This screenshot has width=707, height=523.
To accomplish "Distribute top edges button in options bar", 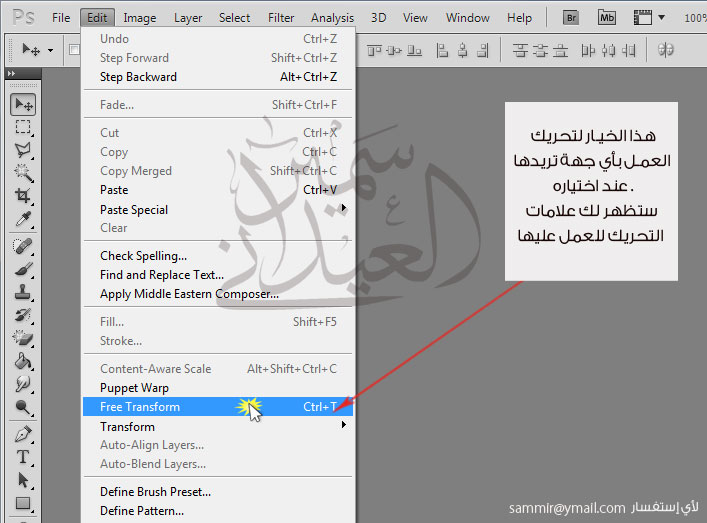I will pyautogui.click(x=520, y=50).
